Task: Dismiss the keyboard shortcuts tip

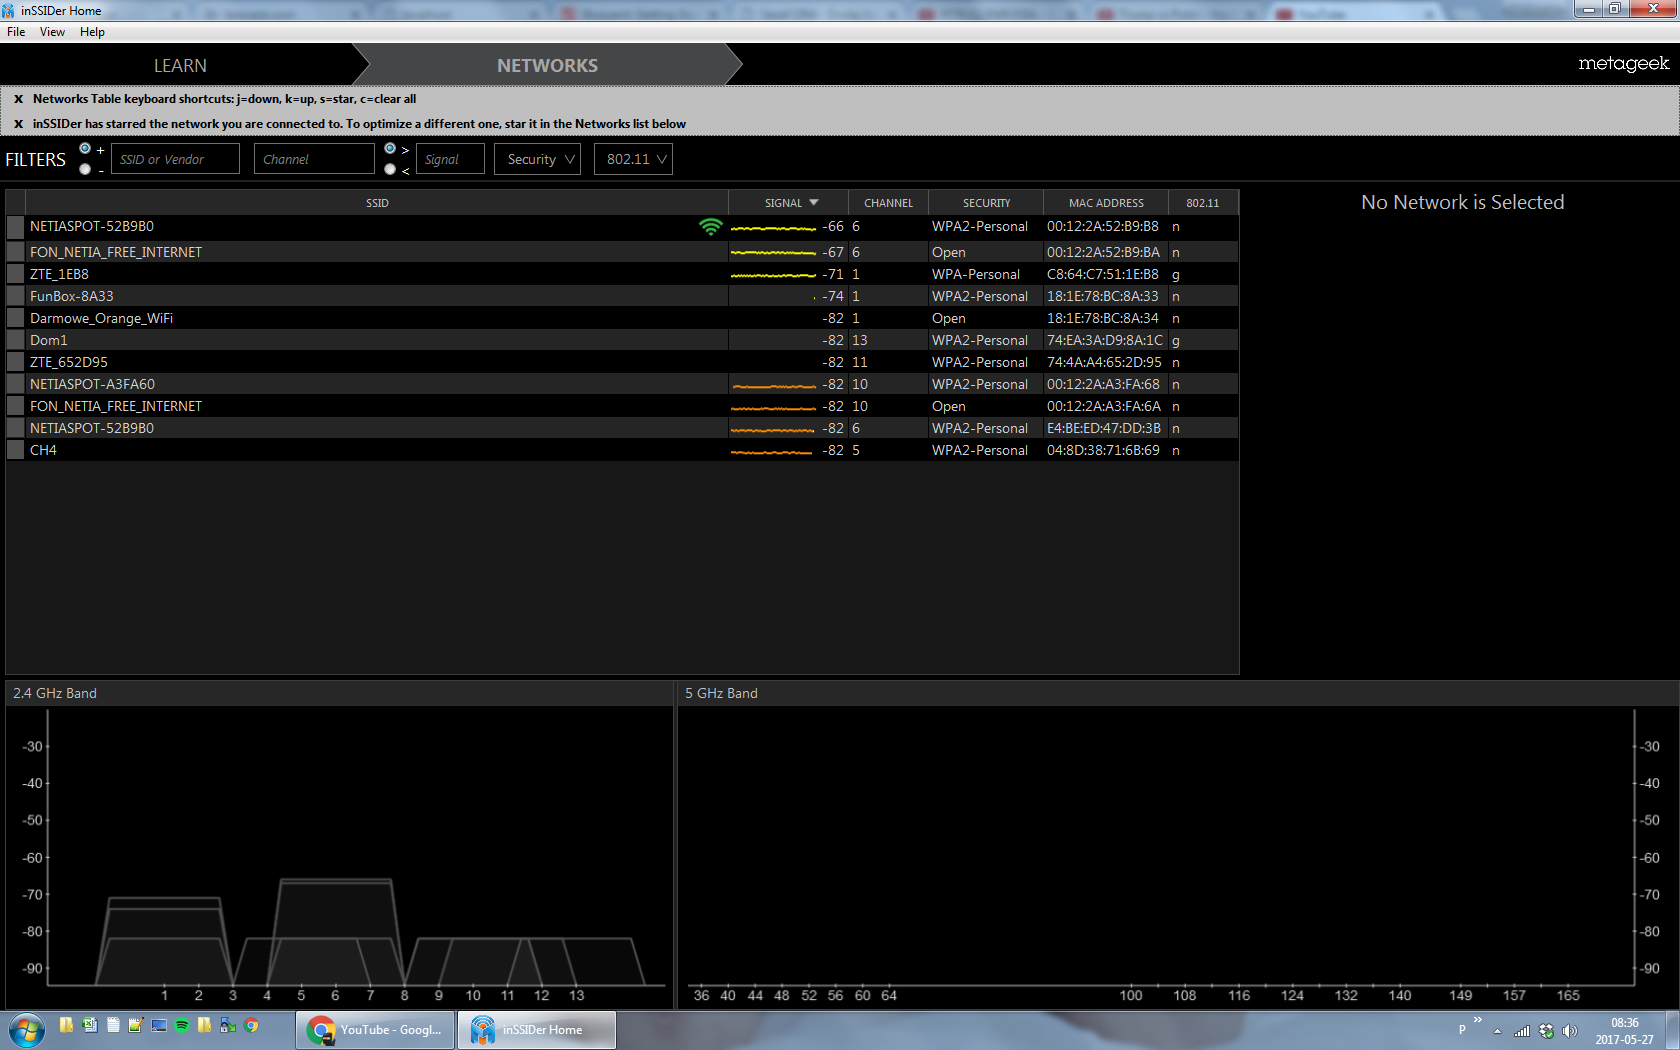Action: pyautogui.click(x=18, y=99)
